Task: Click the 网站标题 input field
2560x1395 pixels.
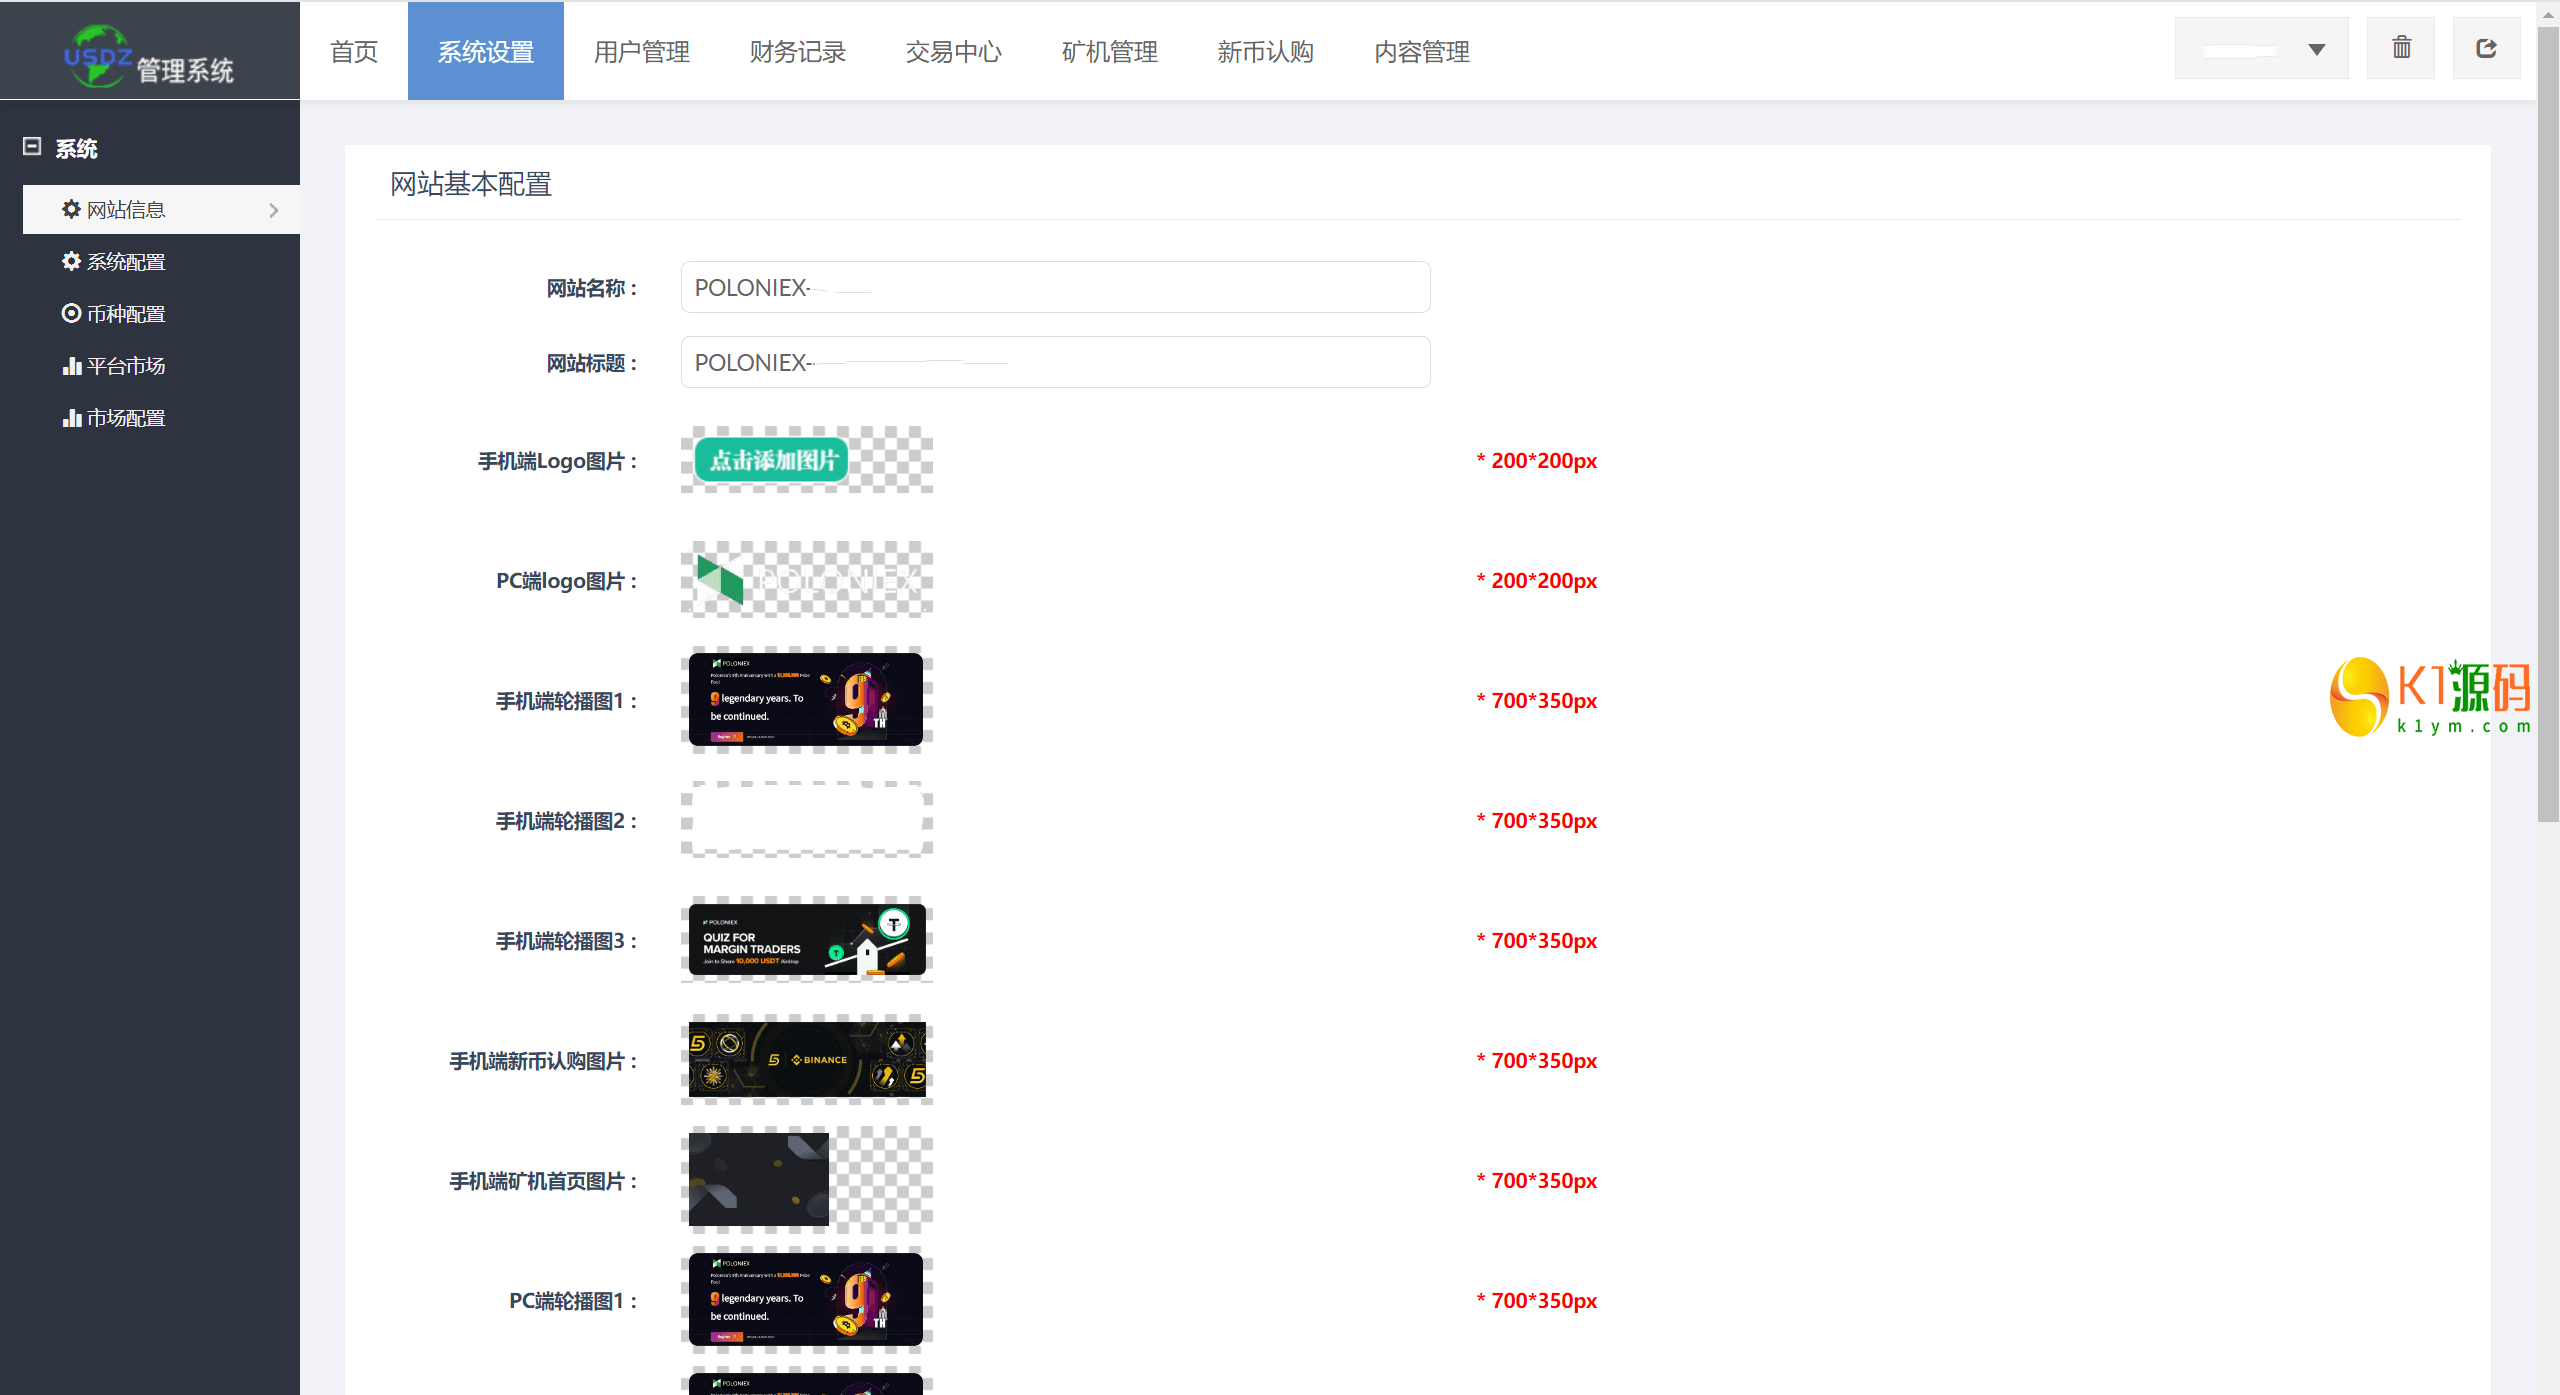Action: tap(1054, 362)
